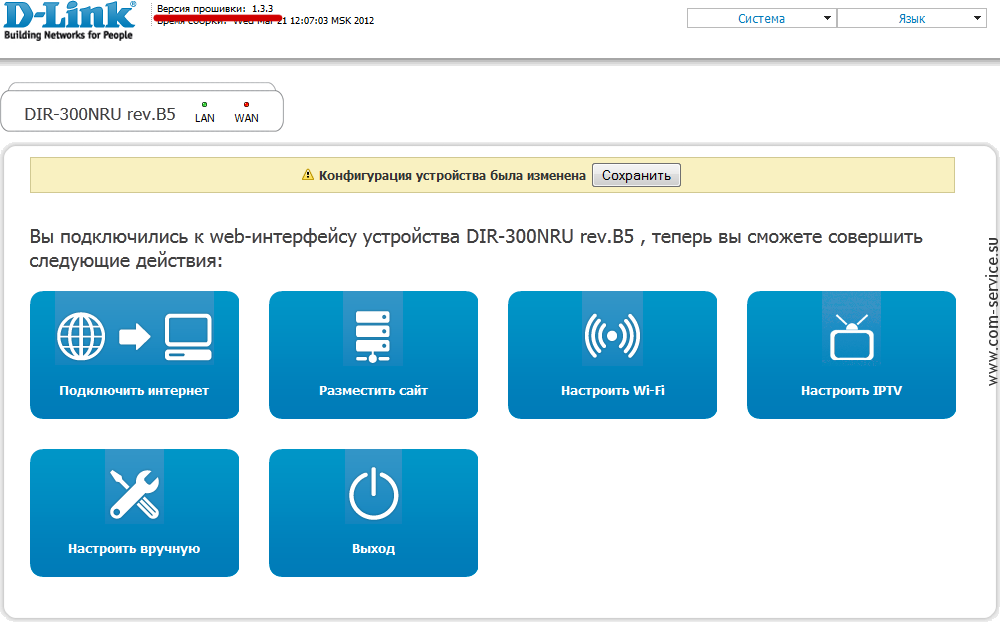Click the red WAN status indicator
The height and width of the screenshot is (622, 1000).
(246, 105)
